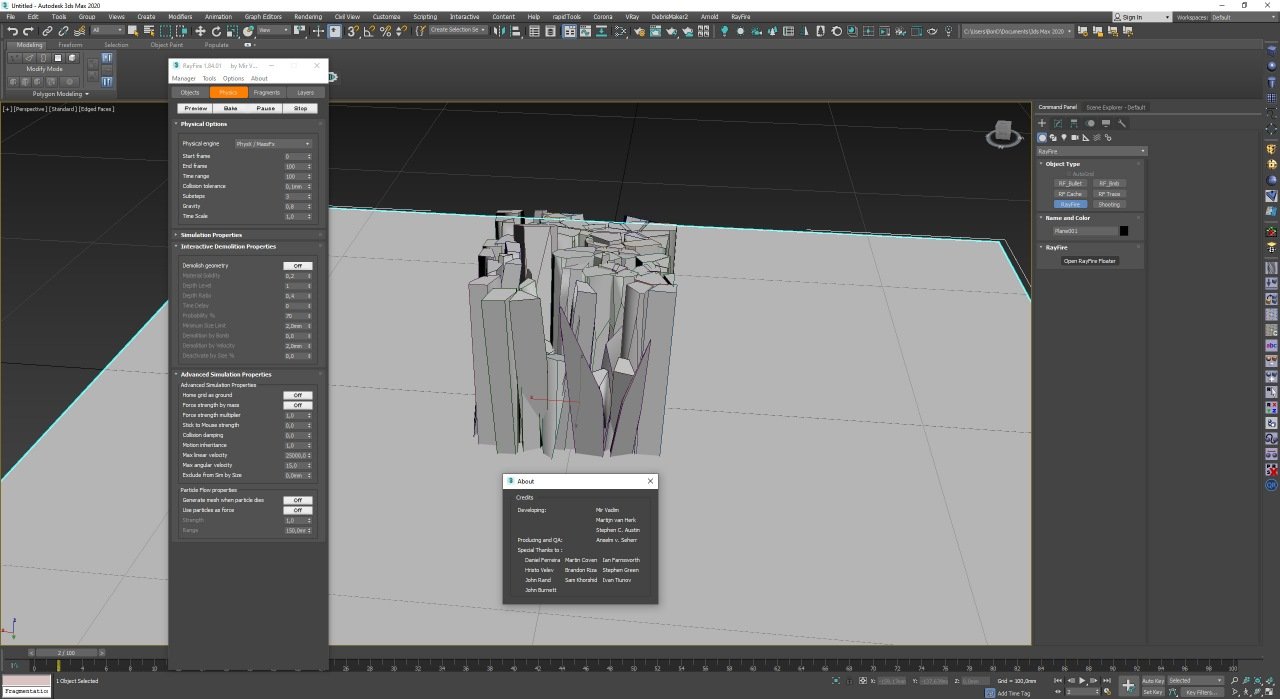Switch to Cameras object category icon
The height and width of the screenshot is (699, 1280).
coord(1075,137)
